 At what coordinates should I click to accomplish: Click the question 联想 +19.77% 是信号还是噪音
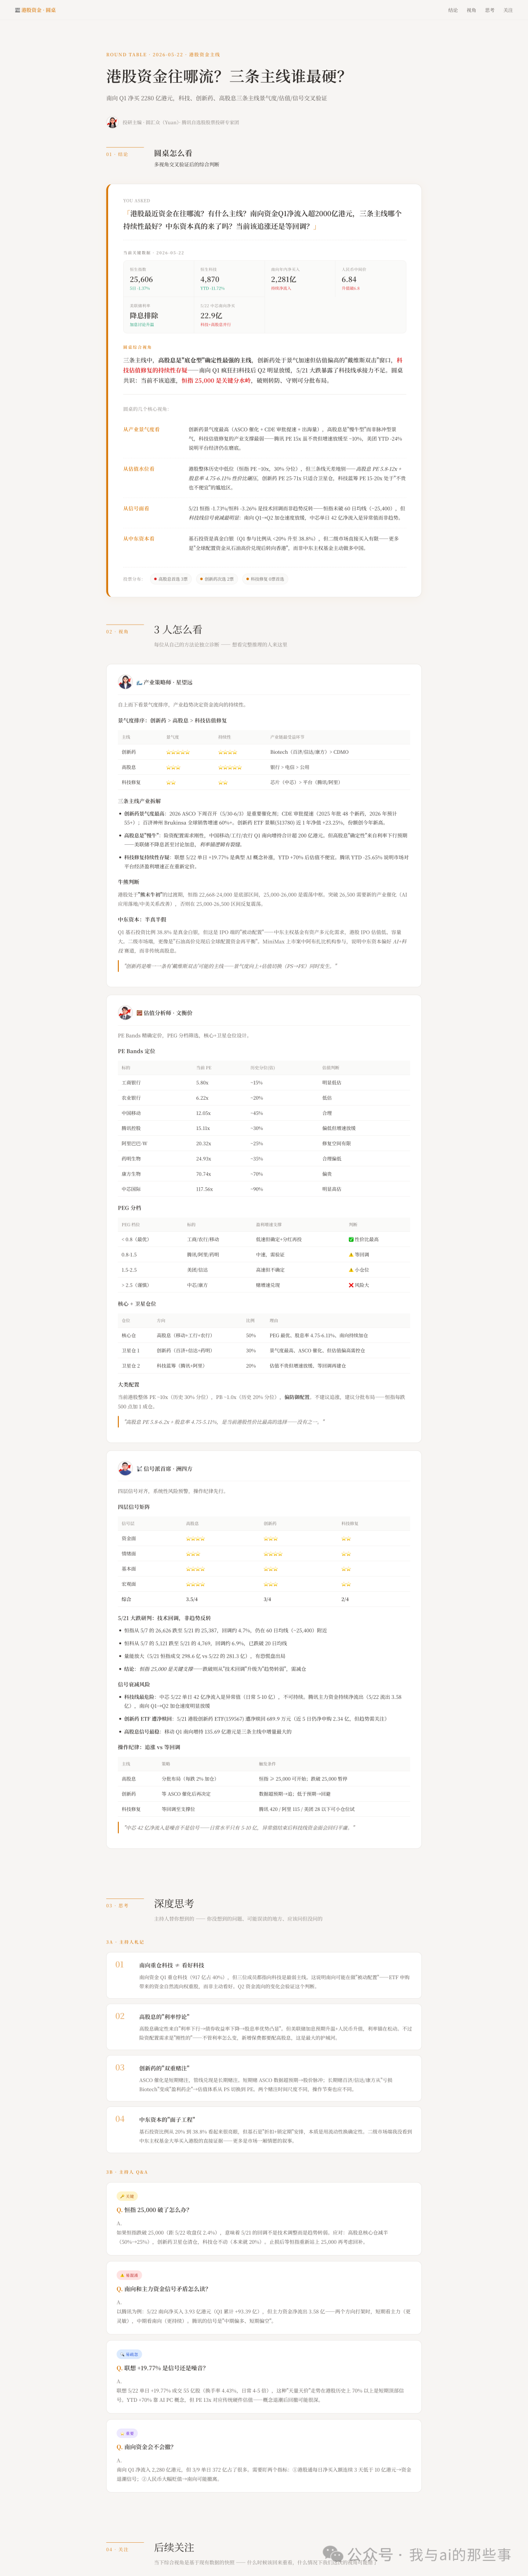click(x=161, y=2367)
